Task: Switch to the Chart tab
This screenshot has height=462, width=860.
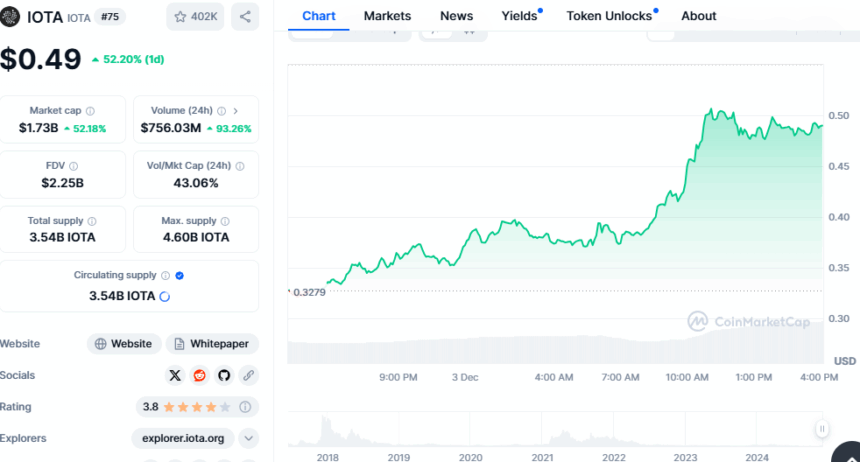Action: point(319,16)
